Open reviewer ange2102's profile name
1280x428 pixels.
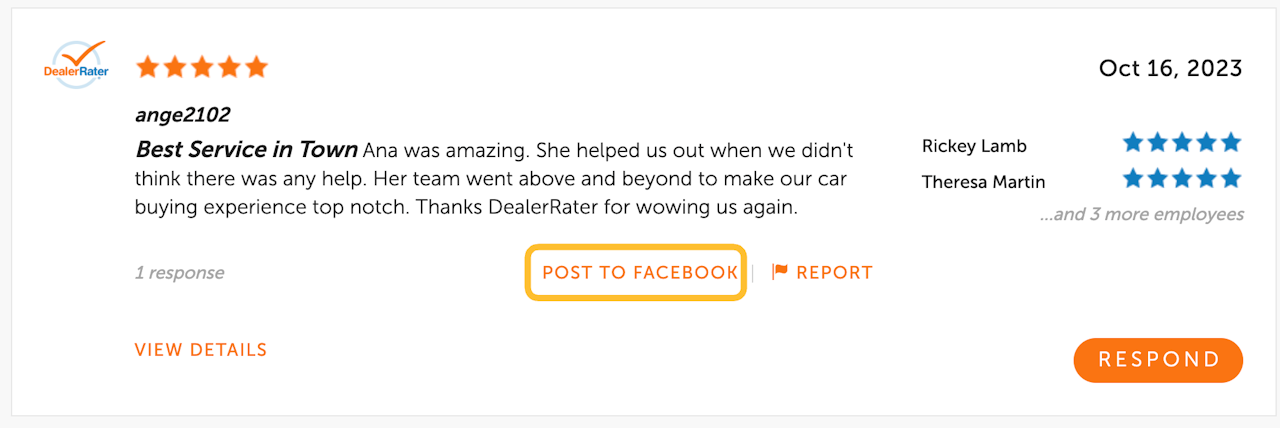tap(182, 115)
